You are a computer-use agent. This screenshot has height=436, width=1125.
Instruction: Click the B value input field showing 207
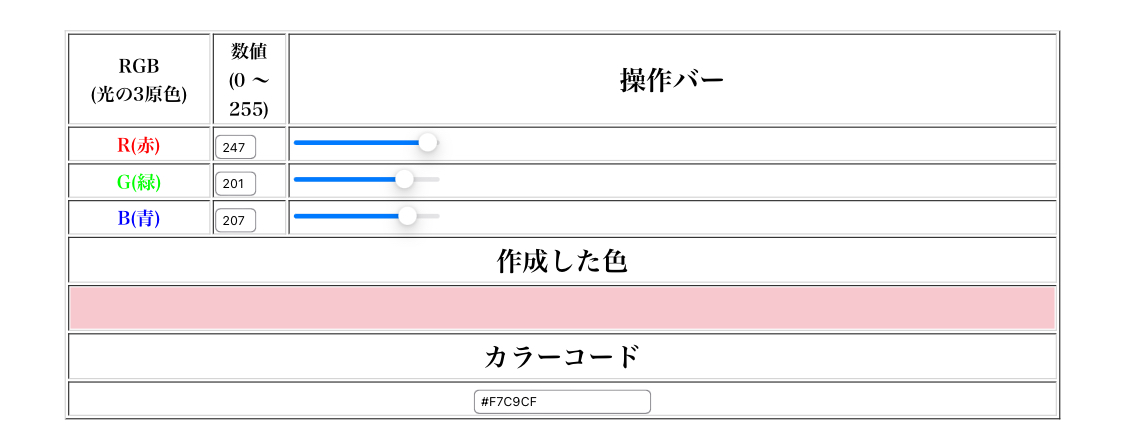coord(235,220)
